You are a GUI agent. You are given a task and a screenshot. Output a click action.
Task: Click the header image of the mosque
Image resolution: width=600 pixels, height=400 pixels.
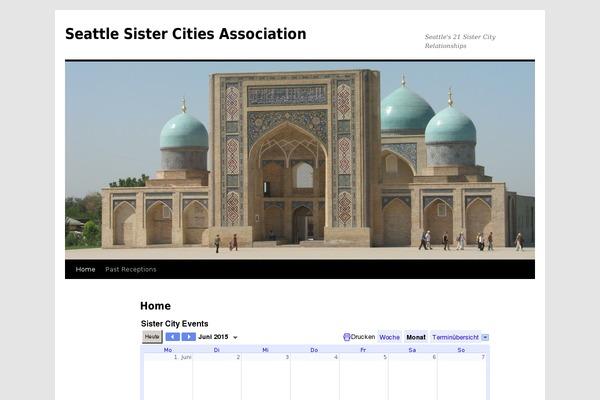[x=300, y=160]
